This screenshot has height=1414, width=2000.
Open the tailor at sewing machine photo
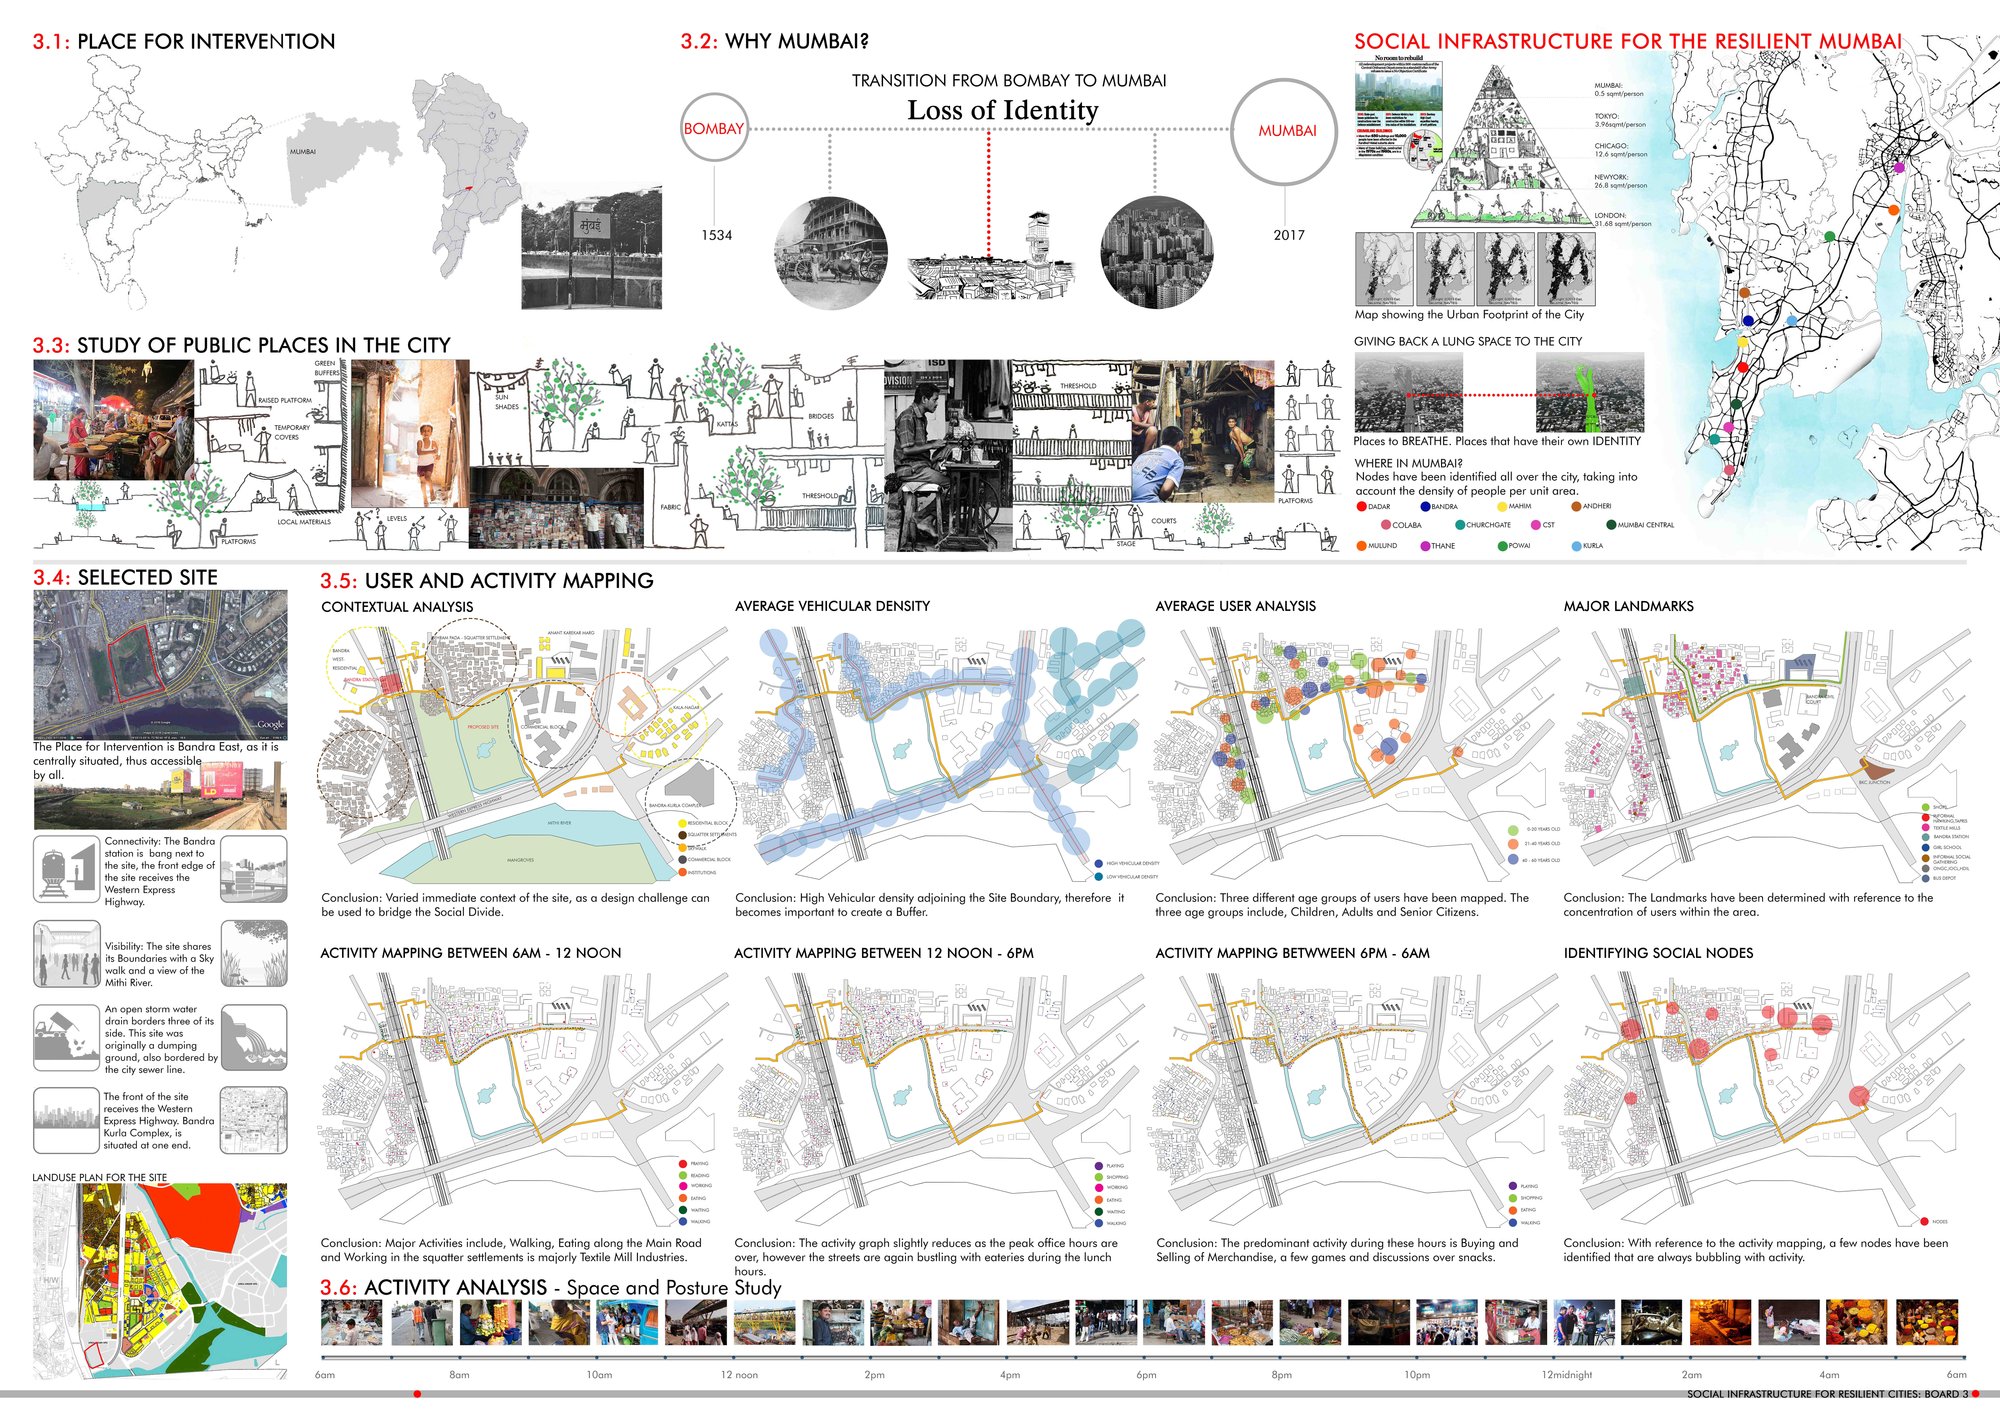(x=948, y=455)
